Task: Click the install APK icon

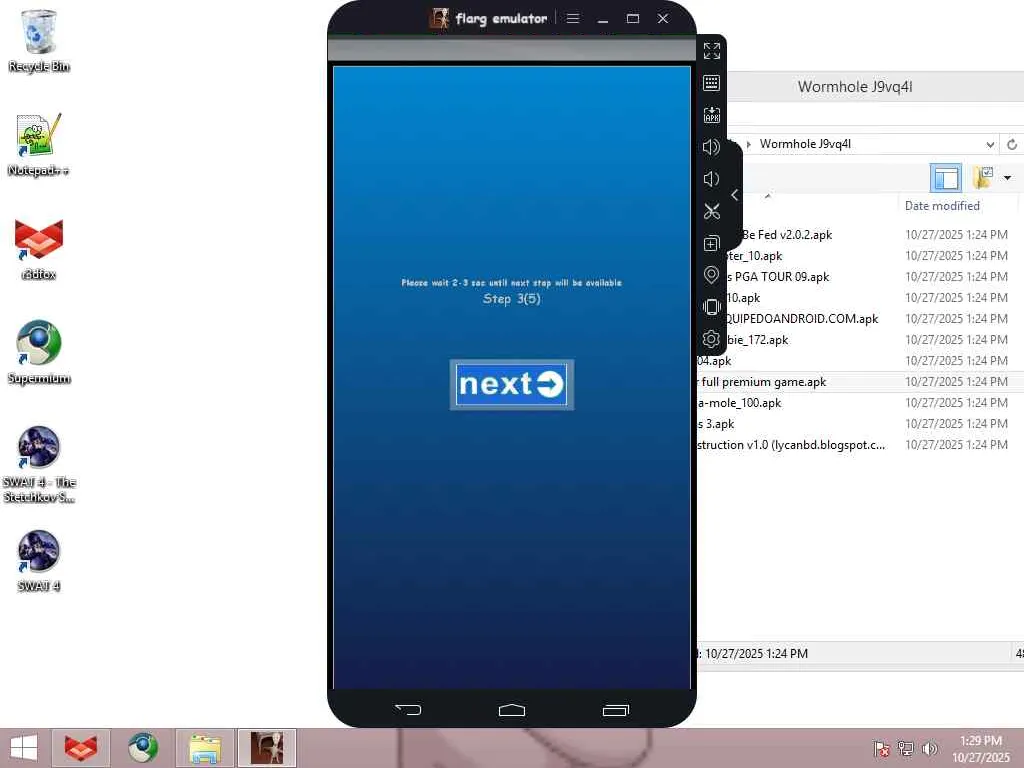Action: point(711,115)
